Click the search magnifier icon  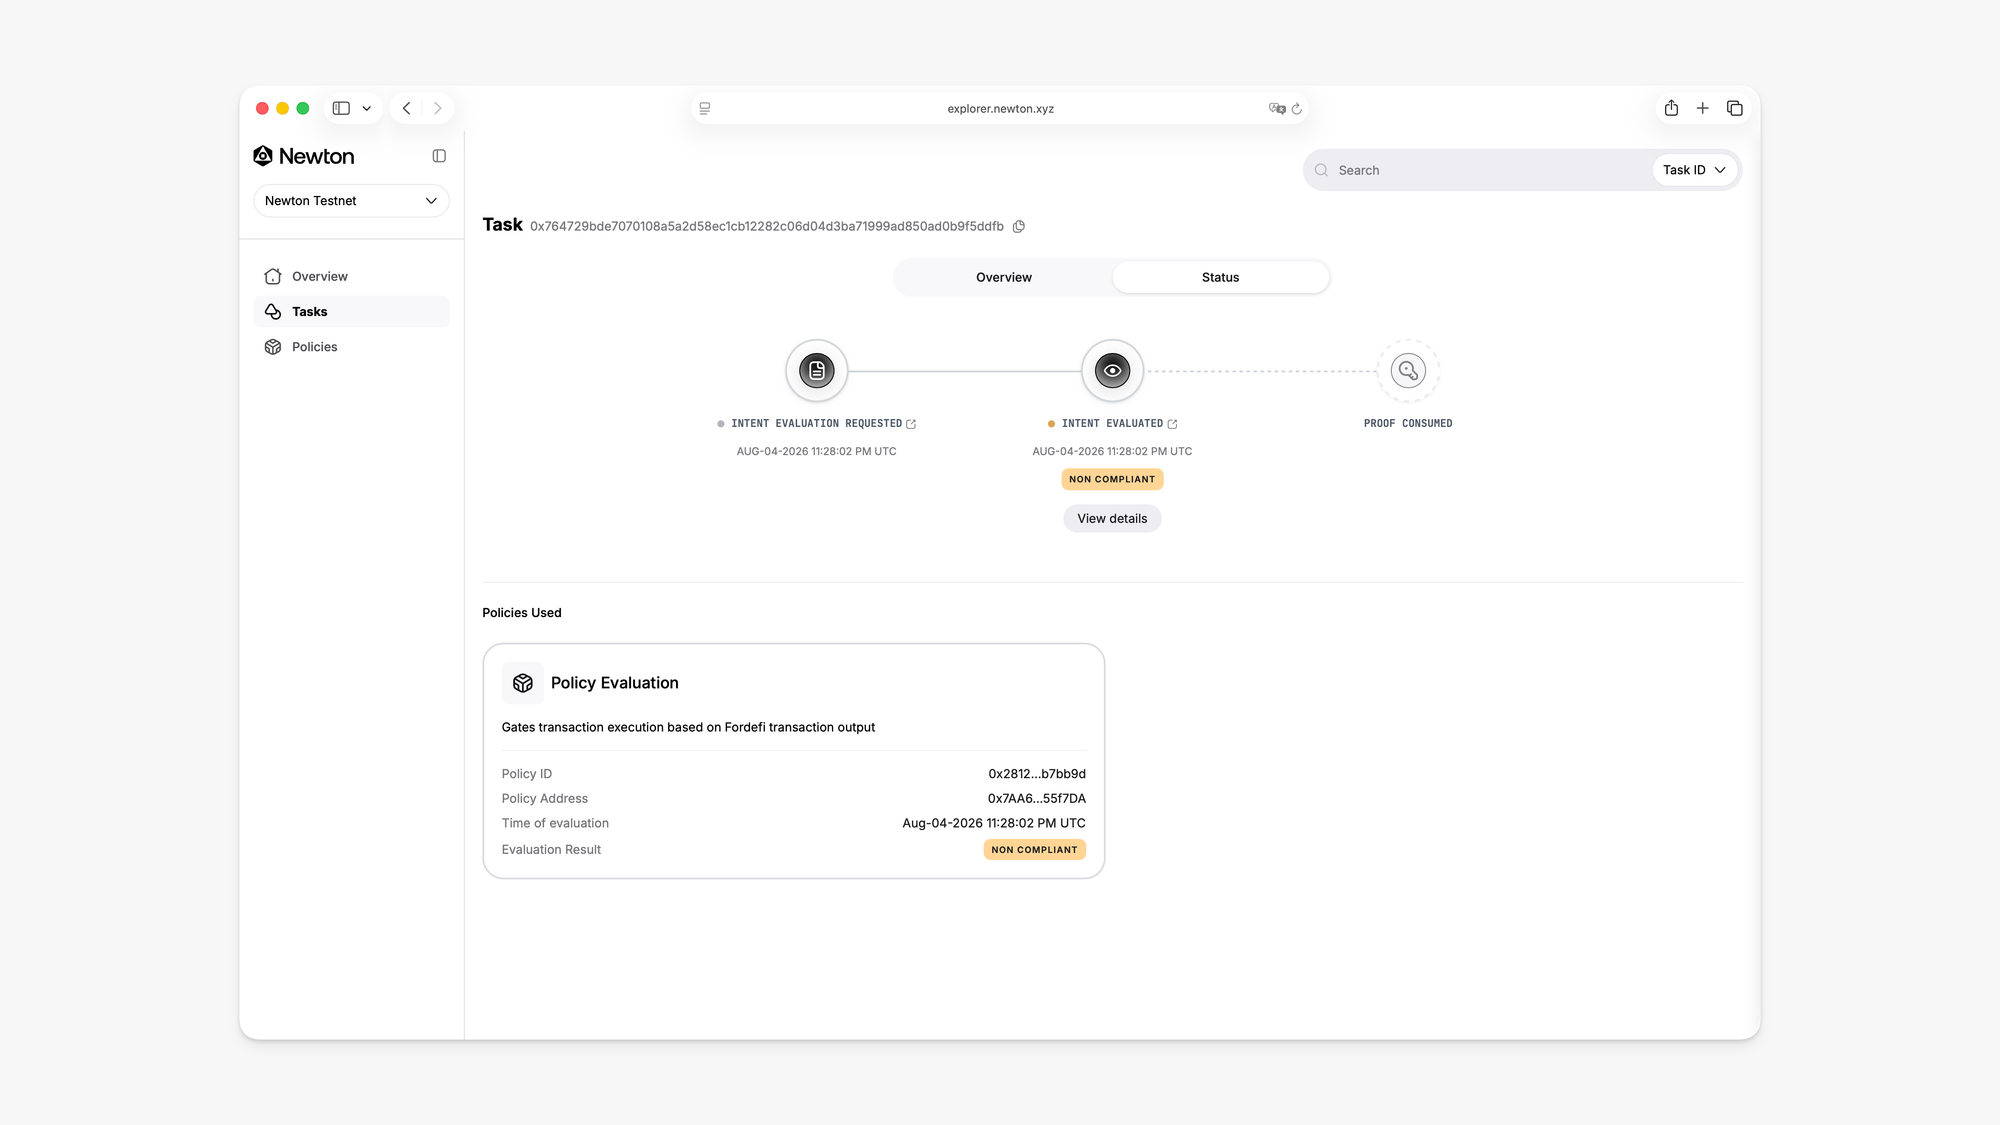(x=1321, y=171)
